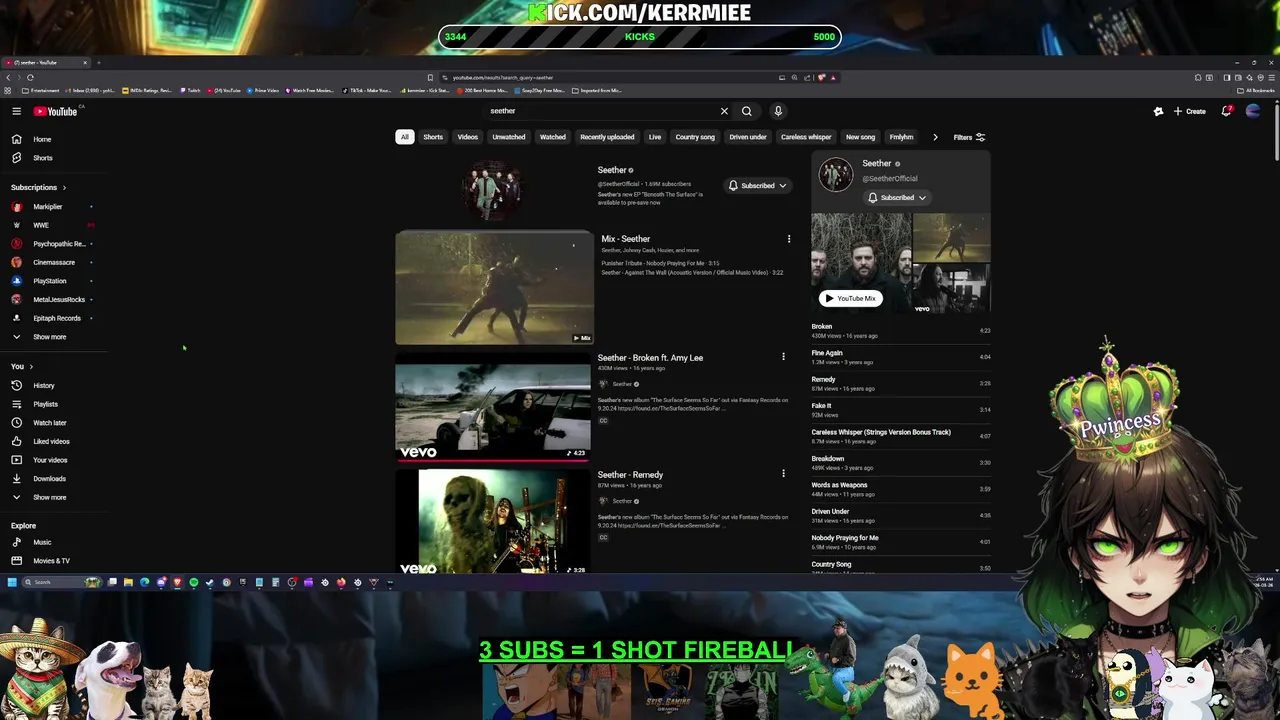This screenshot has height=720, width=1280.
Task: Select the Country song filter chip
Action: 695,137
